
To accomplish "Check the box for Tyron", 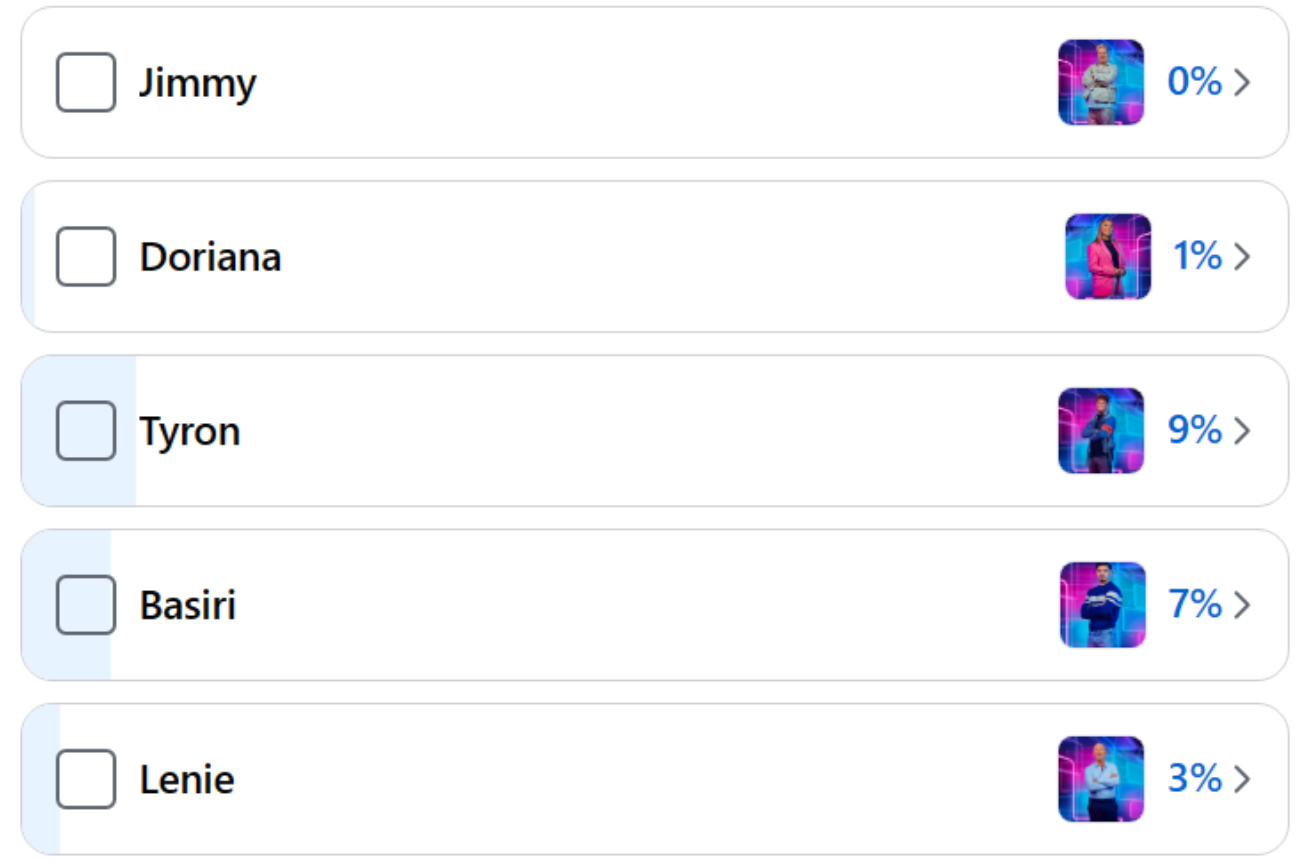I will [86, 430].
